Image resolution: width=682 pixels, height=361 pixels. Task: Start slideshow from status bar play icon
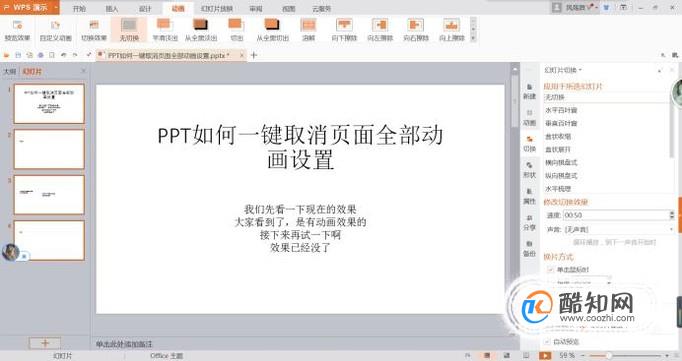click(545, 355)
